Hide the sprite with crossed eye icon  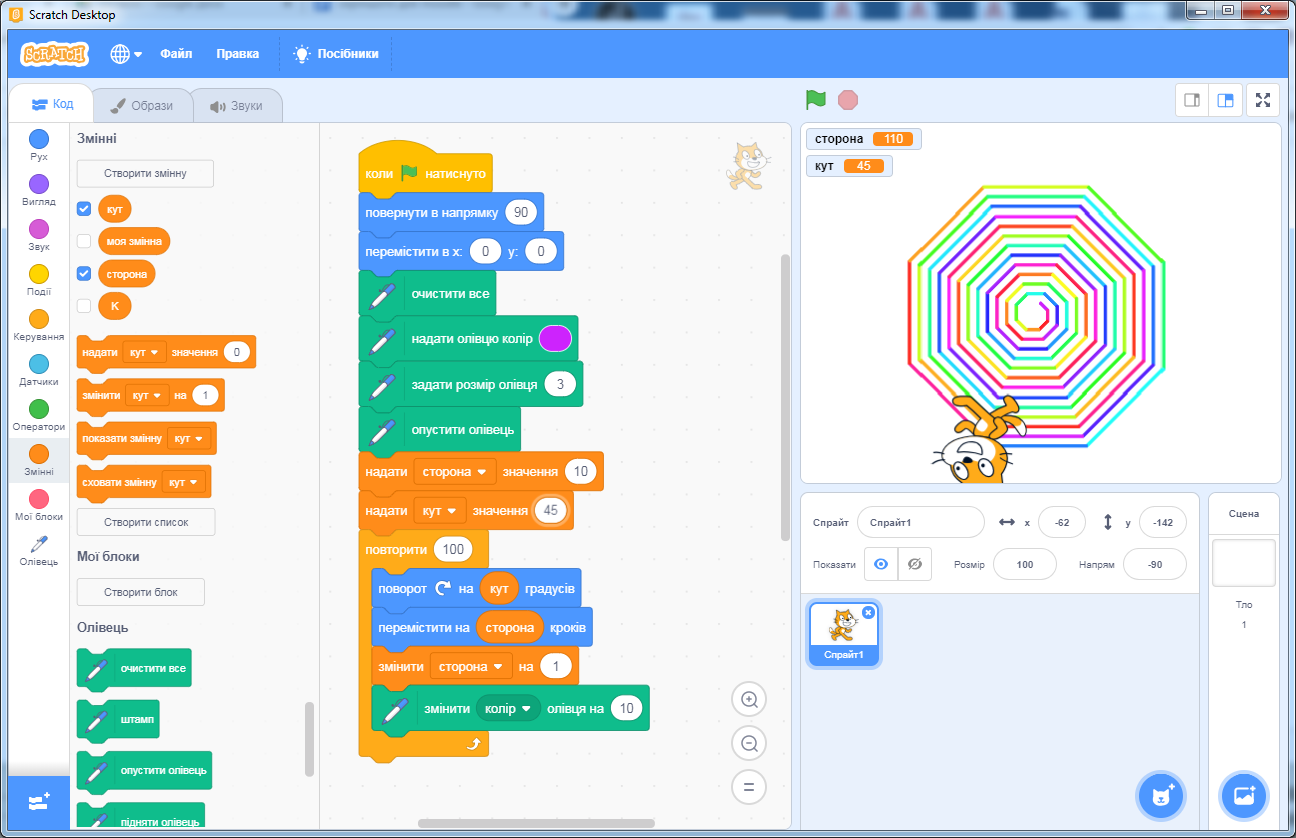(914, 564)
